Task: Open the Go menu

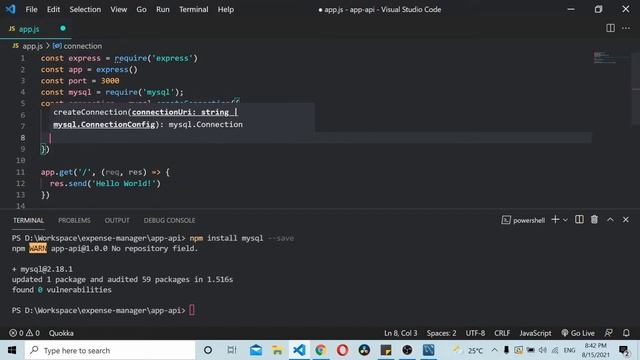Action: [x=141, y=9]
